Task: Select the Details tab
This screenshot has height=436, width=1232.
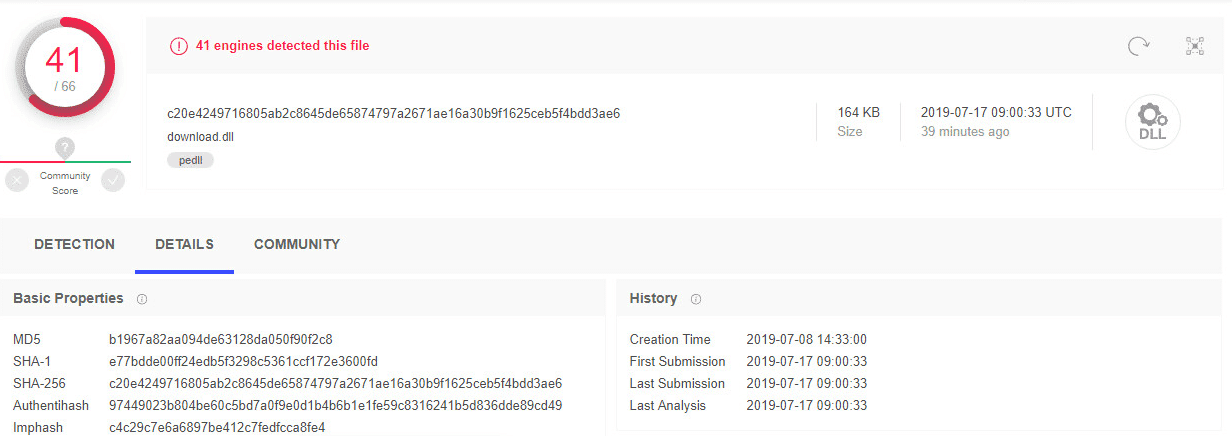Action: click(x=184, y=244)
